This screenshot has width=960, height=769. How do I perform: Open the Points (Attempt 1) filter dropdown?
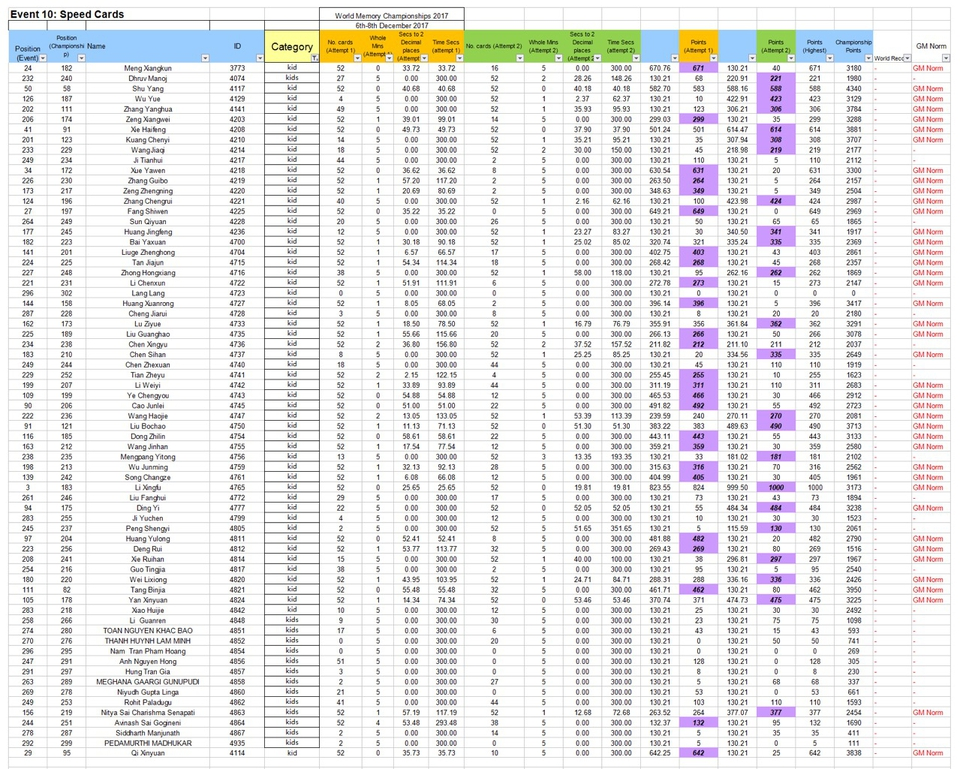(713, 58)
